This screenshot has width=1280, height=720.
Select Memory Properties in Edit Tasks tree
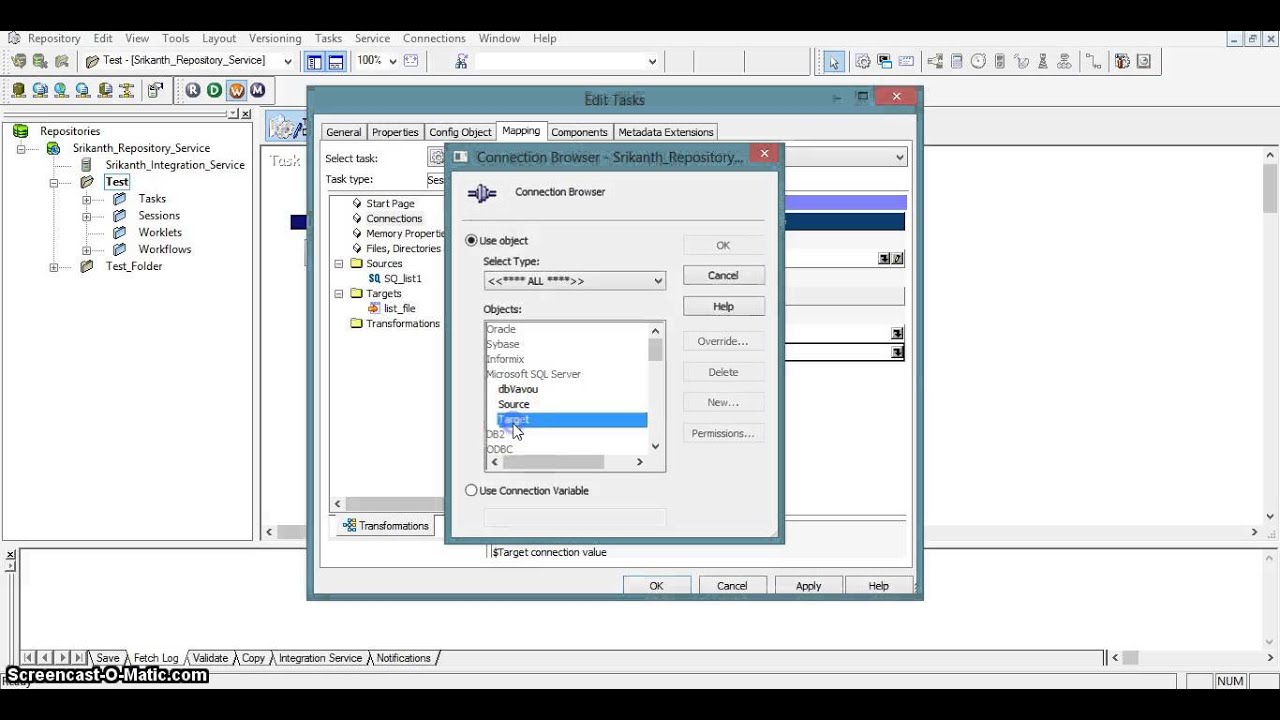tap(404, 234)
